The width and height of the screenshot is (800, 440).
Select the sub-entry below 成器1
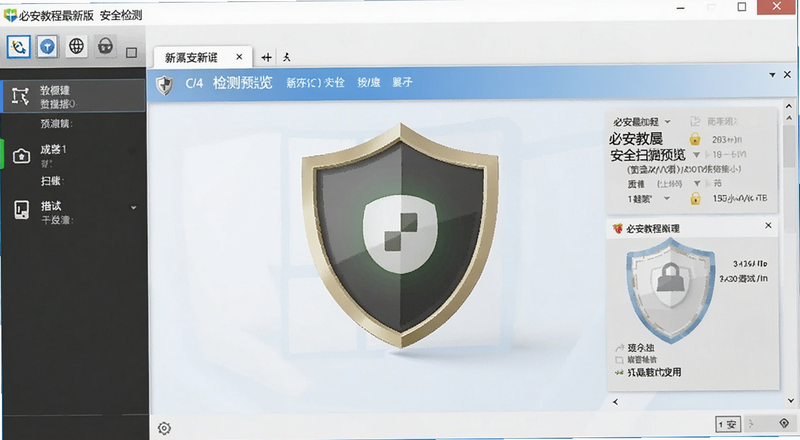(x=52, y=181)
